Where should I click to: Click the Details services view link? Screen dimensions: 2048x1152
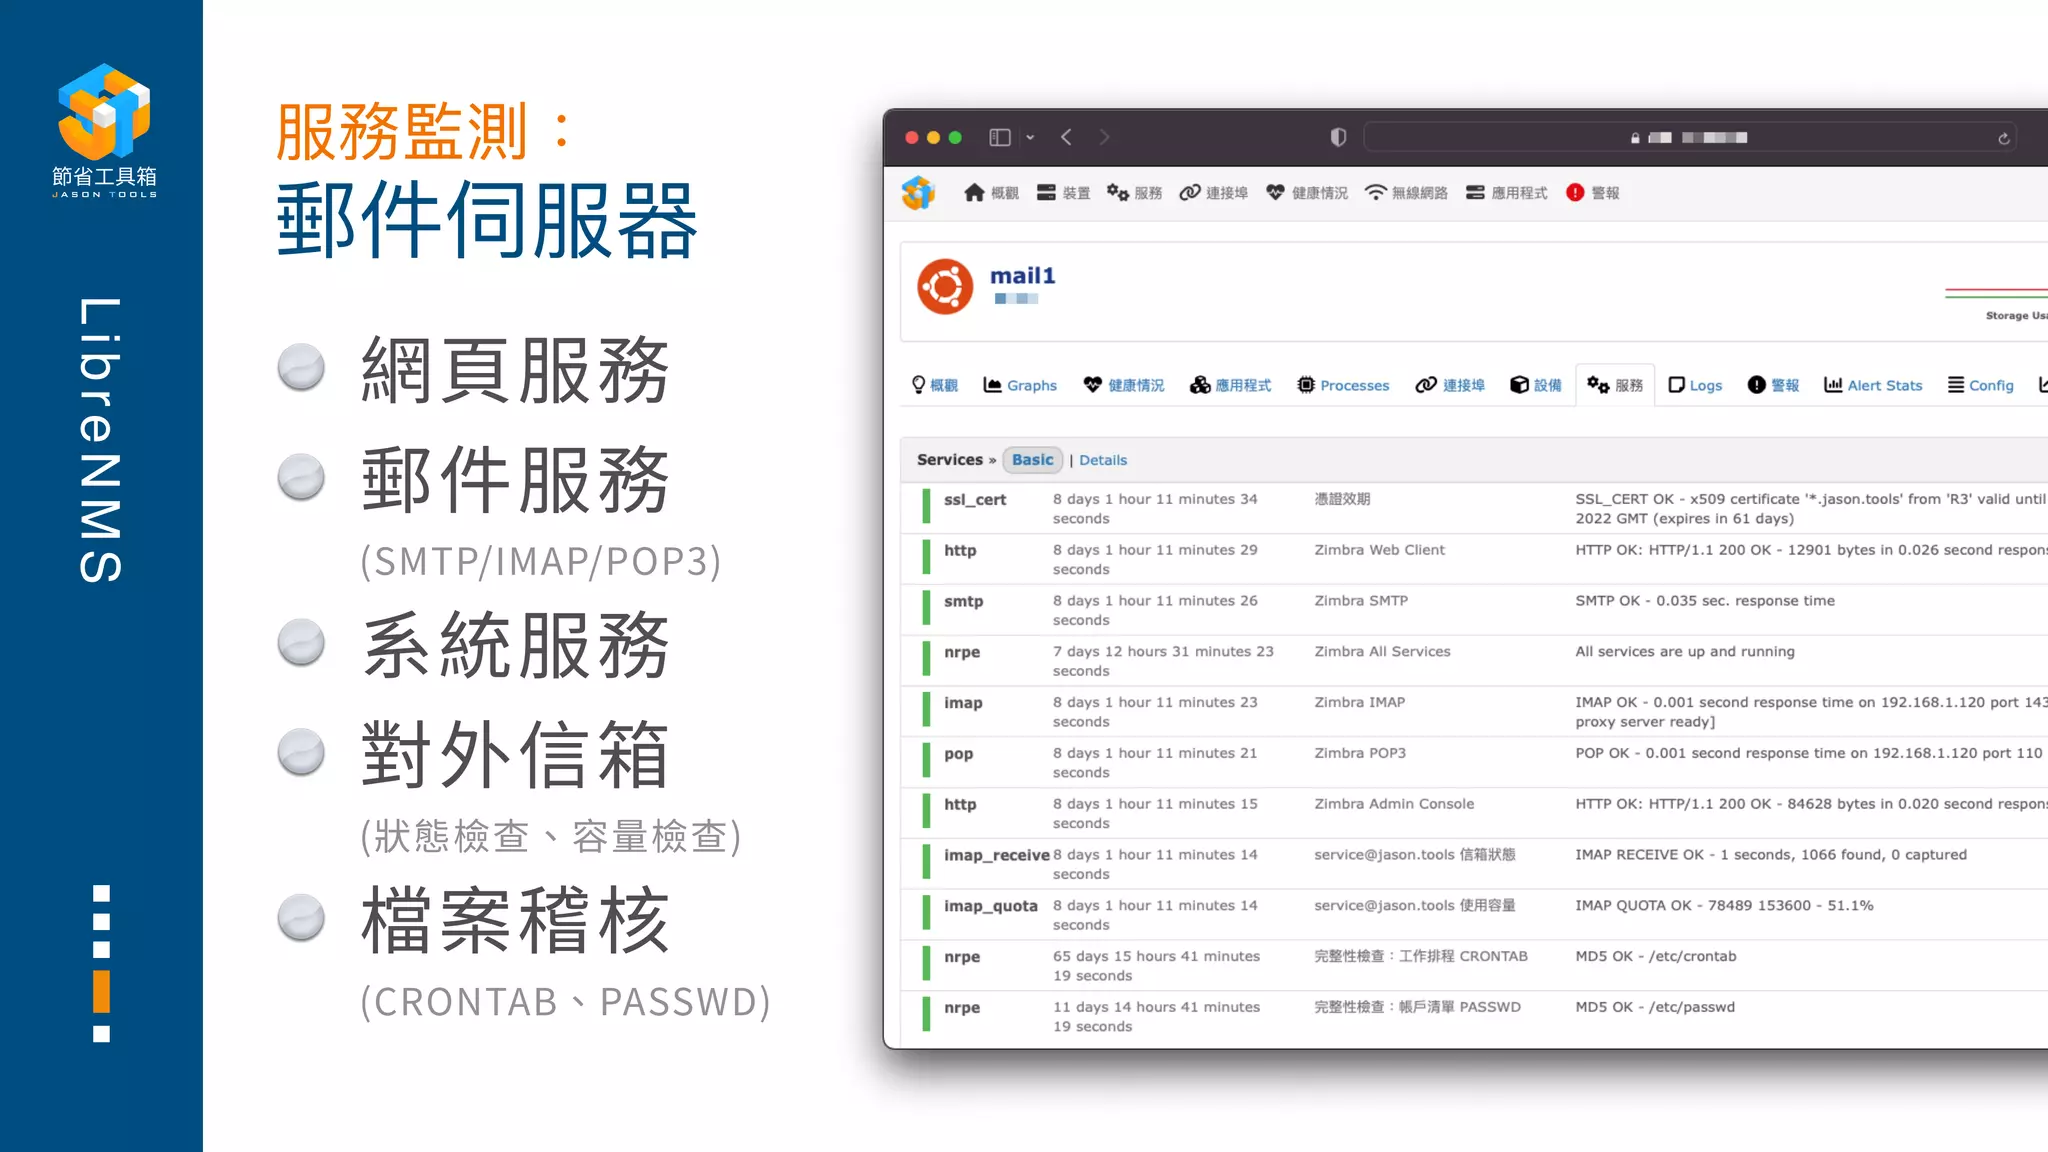pos(1102,460)
